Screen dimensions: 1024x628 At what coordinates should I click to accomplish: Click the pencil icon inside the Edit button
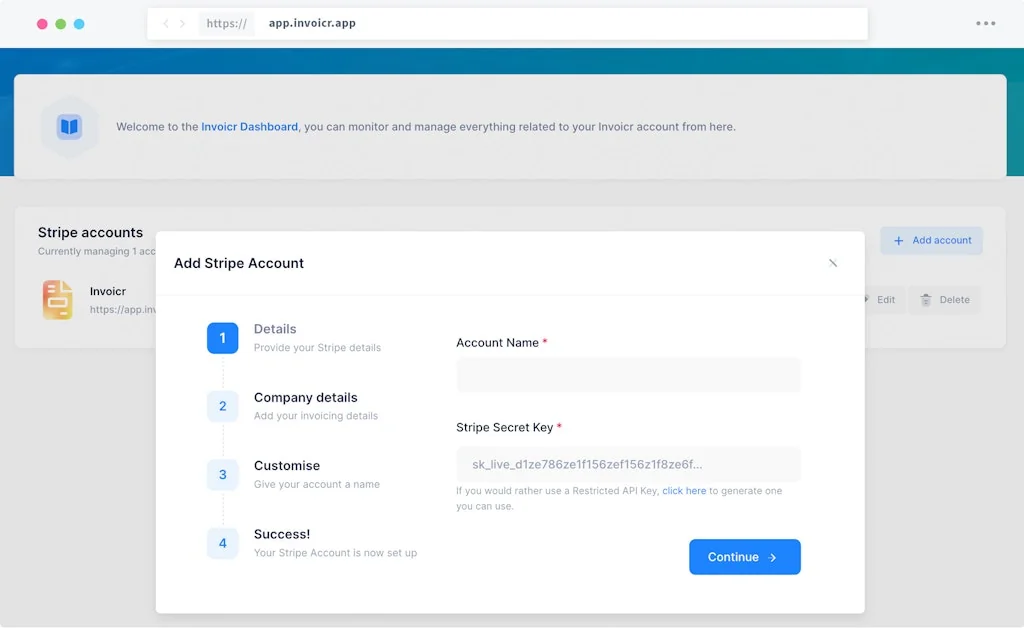869,299
